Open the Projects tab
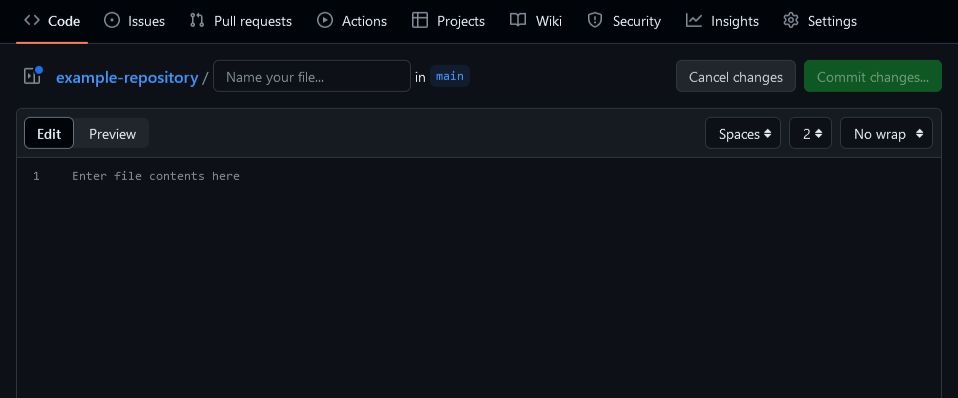 point(448,21)
